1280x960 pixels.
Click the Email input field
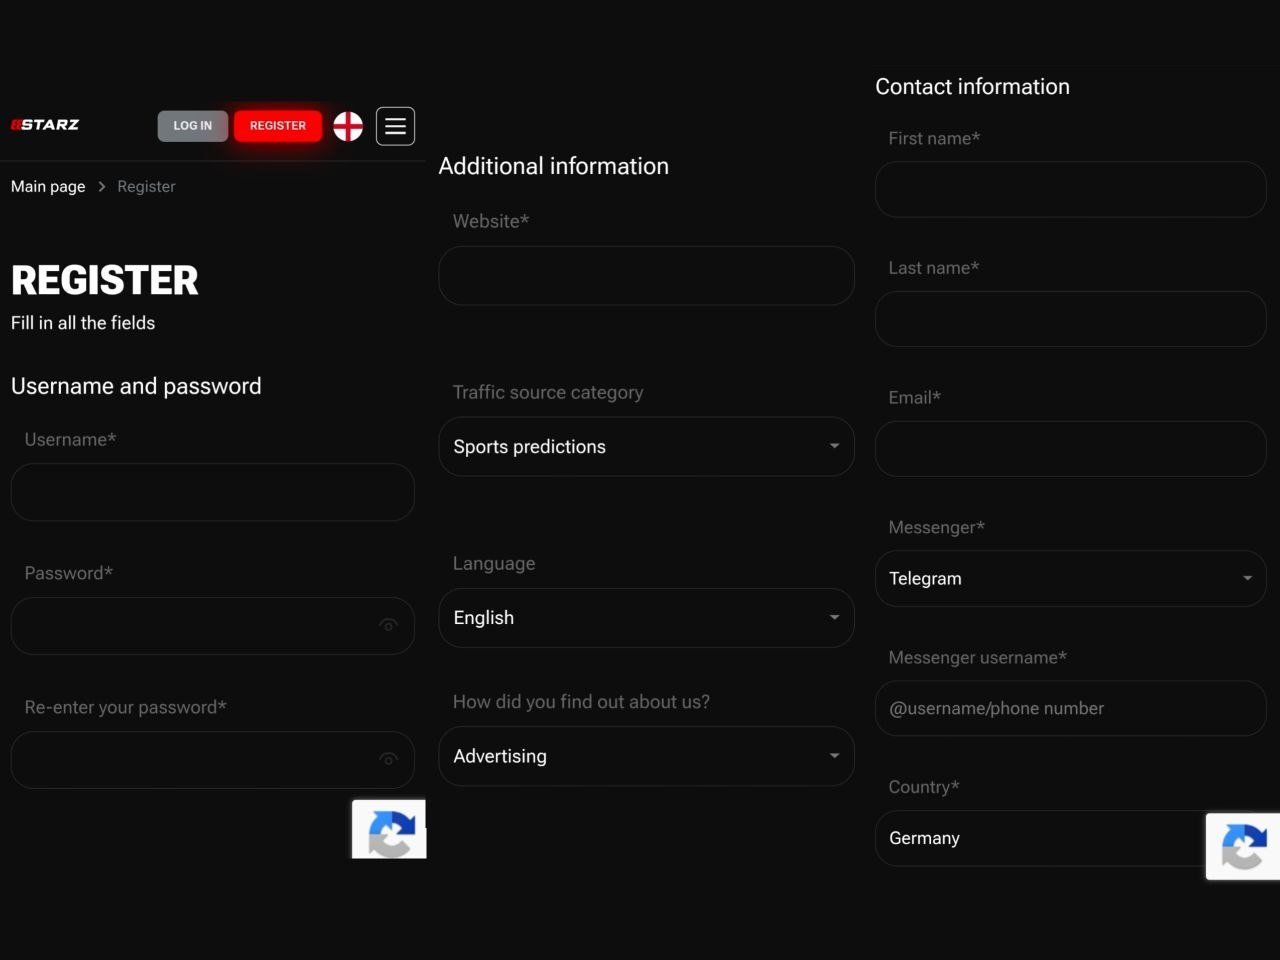tap(1071, 449)
